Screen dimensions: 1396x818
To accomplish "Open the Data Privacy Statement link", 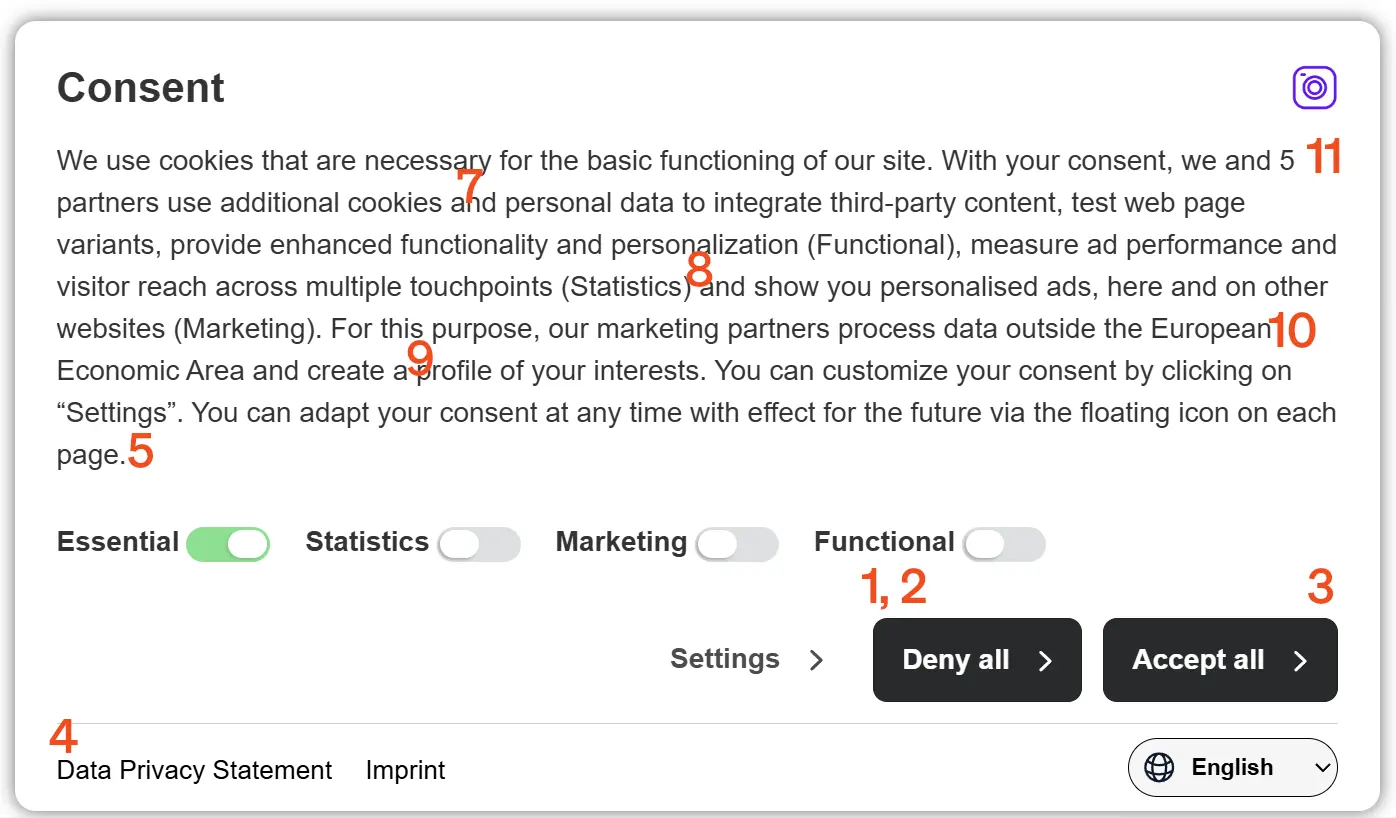I will 195,770.
